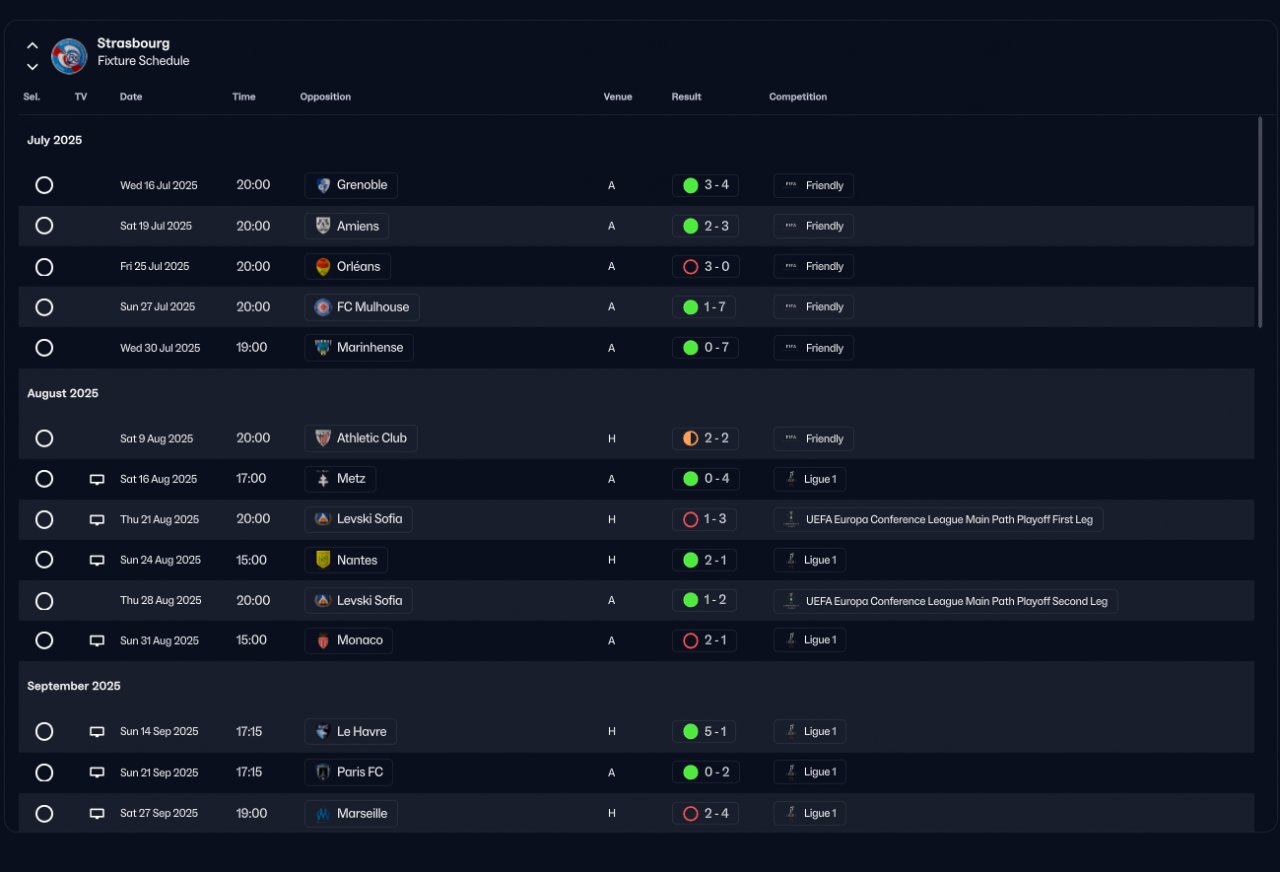Click the TV column header

pos(81,97)
